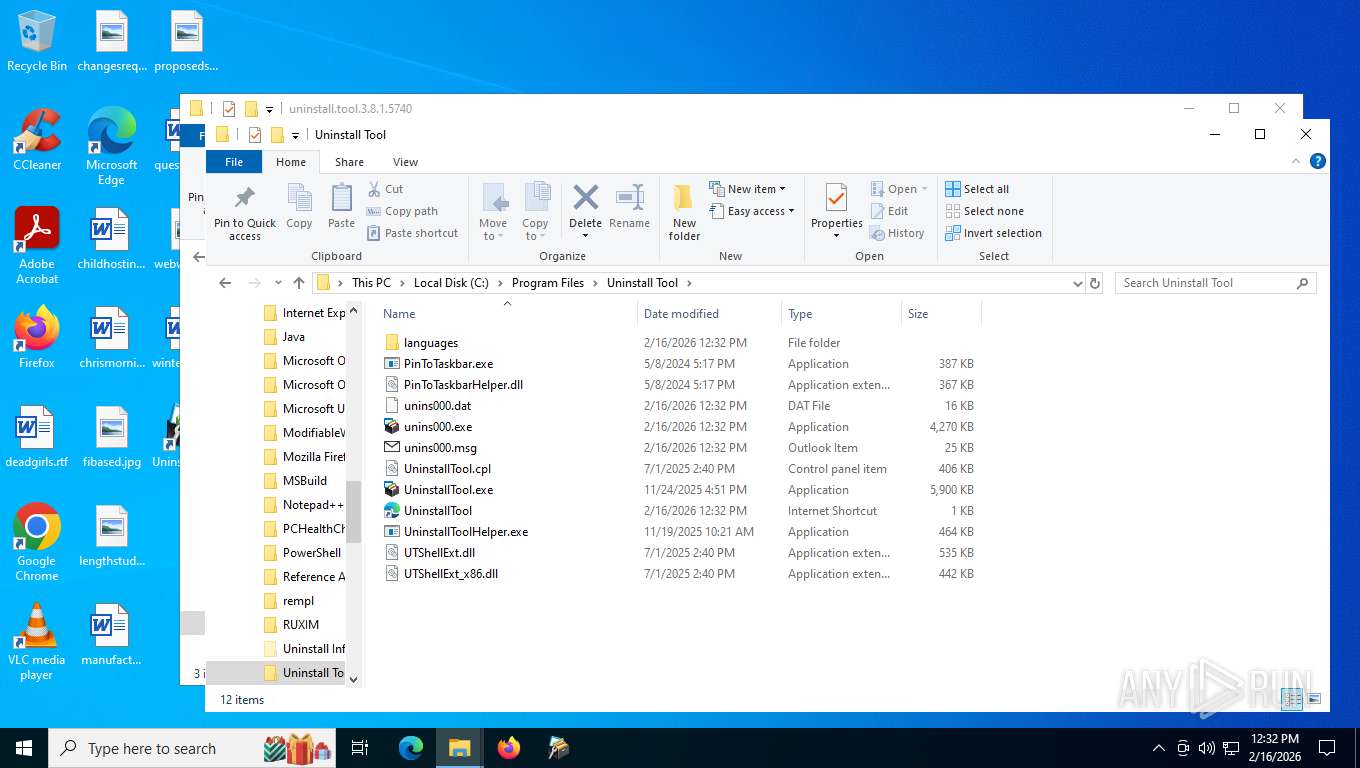Open the Windows Start menu

pos(23,748)
